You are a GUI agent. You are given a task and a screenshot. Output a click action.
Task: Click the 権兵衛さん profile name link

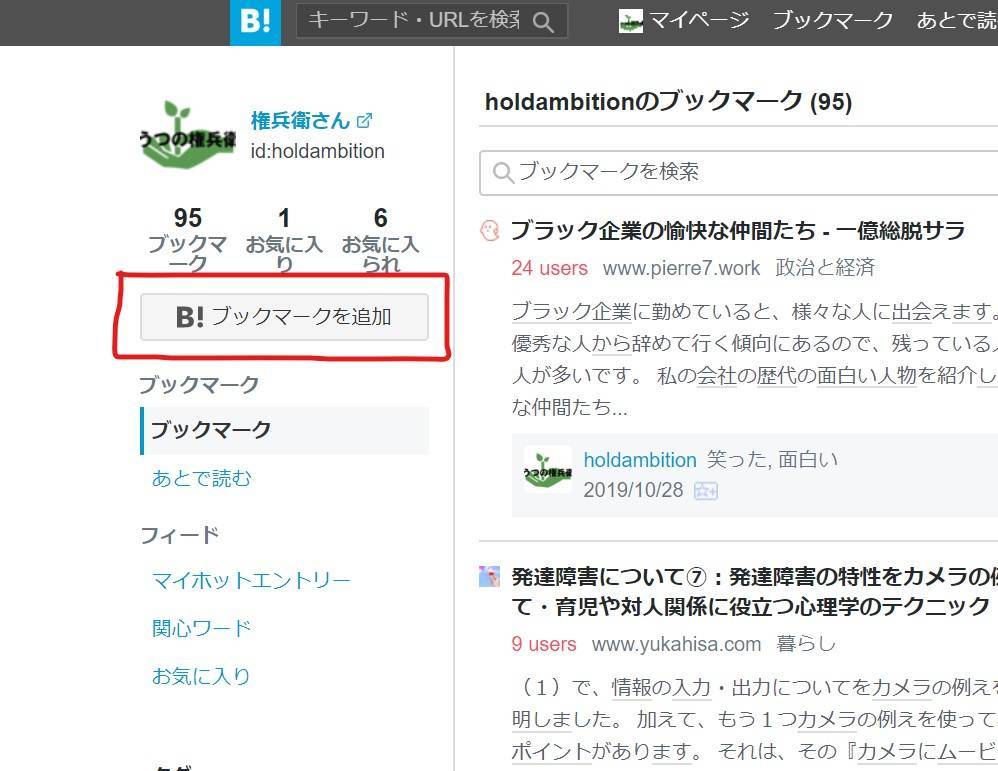click(300, 120)
